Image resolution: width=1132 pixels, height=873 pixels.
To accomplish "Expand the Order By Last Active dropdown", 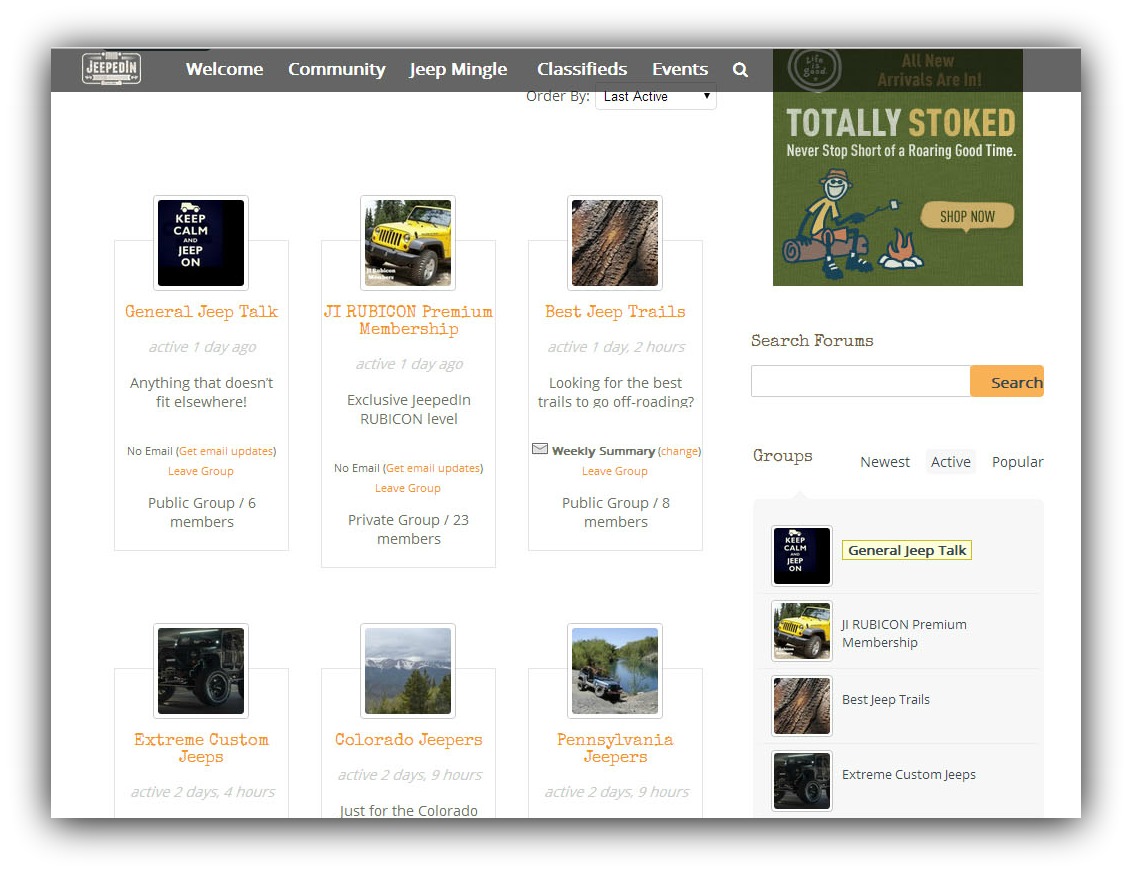I will click(656, 97).
